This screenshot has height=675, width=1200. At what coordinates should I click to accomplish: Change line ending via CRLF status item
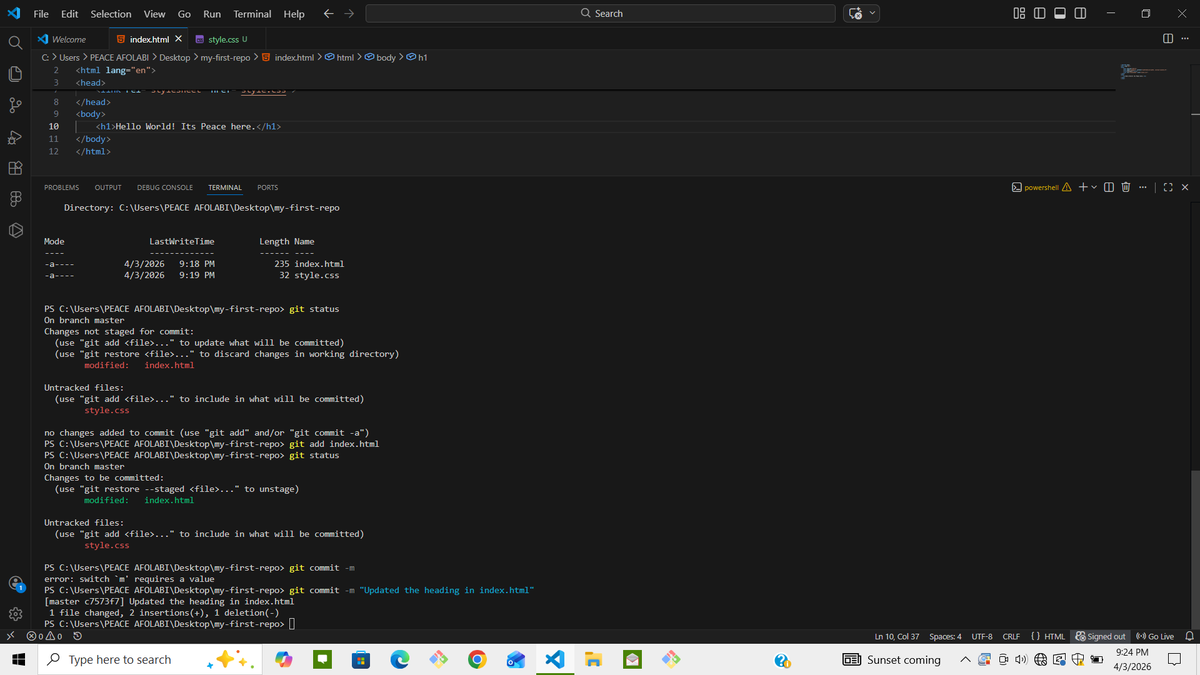(1011, 636)
